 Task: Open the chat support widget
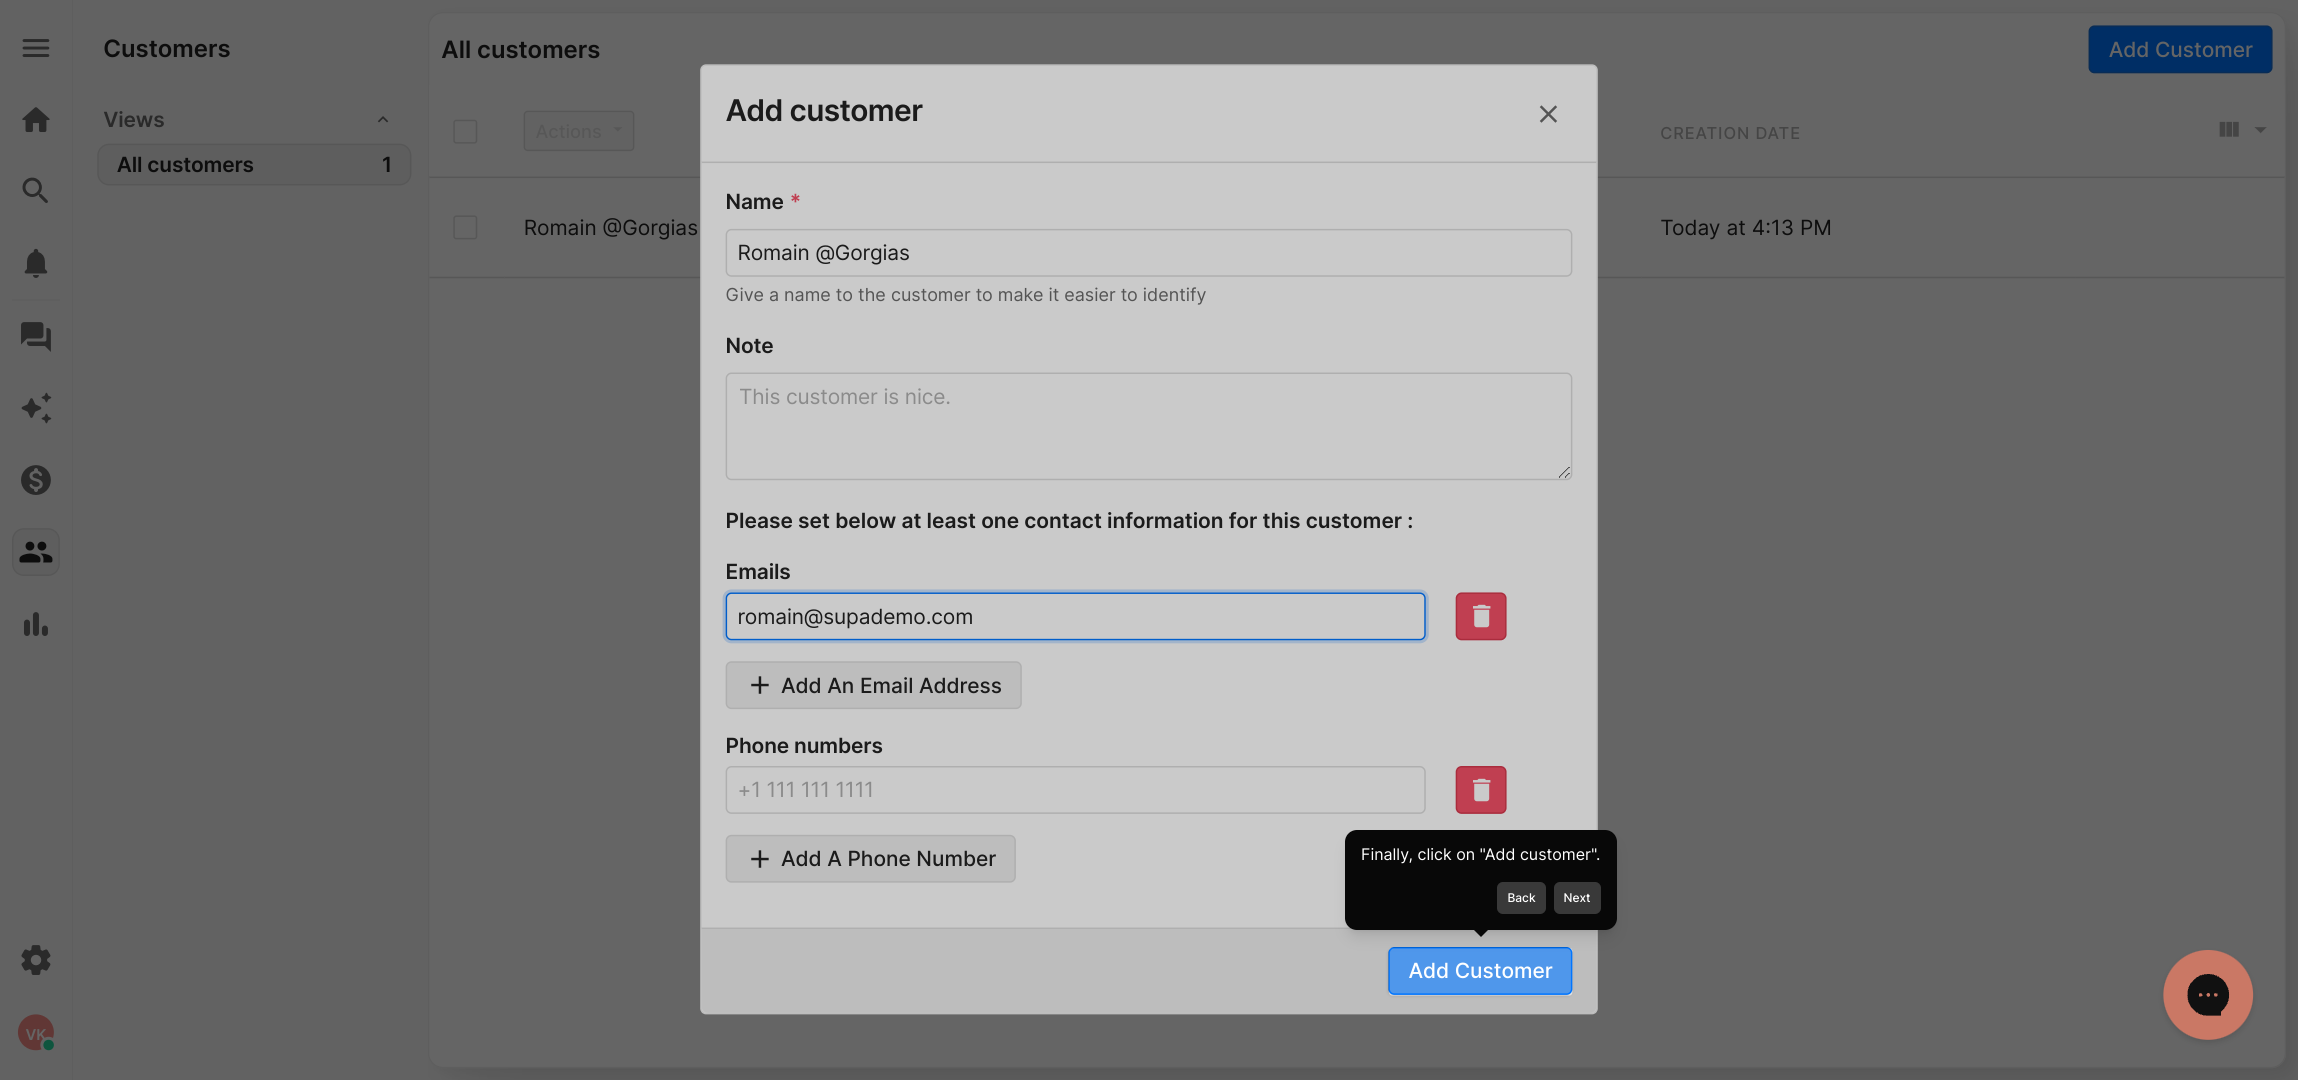tap(2208, 995)
